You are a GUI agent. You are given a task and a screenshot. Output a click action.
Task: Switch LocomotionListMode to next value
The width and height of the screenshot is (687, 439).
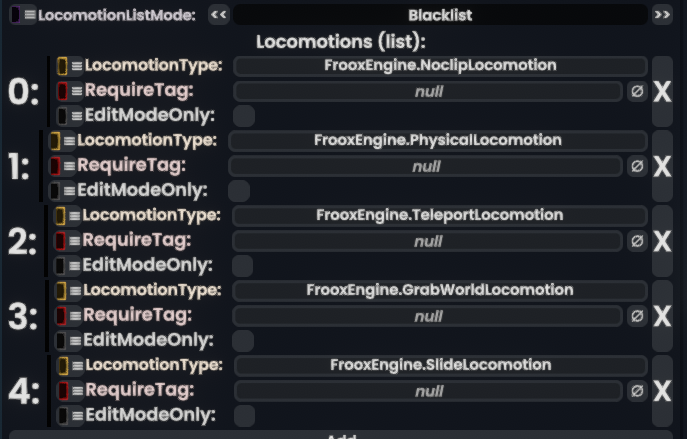coord(662,15)
